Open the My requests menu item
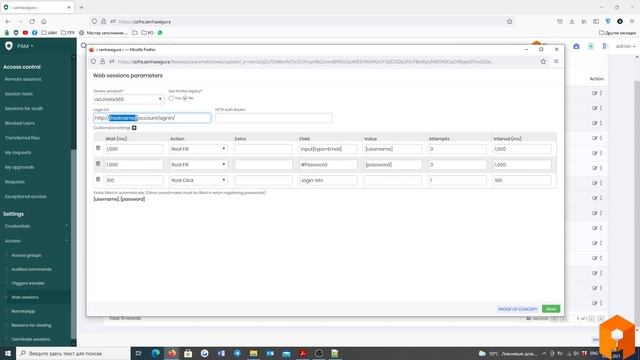This screenshot has height=360, width=640. pyautogui.click(x=18, y=153)
